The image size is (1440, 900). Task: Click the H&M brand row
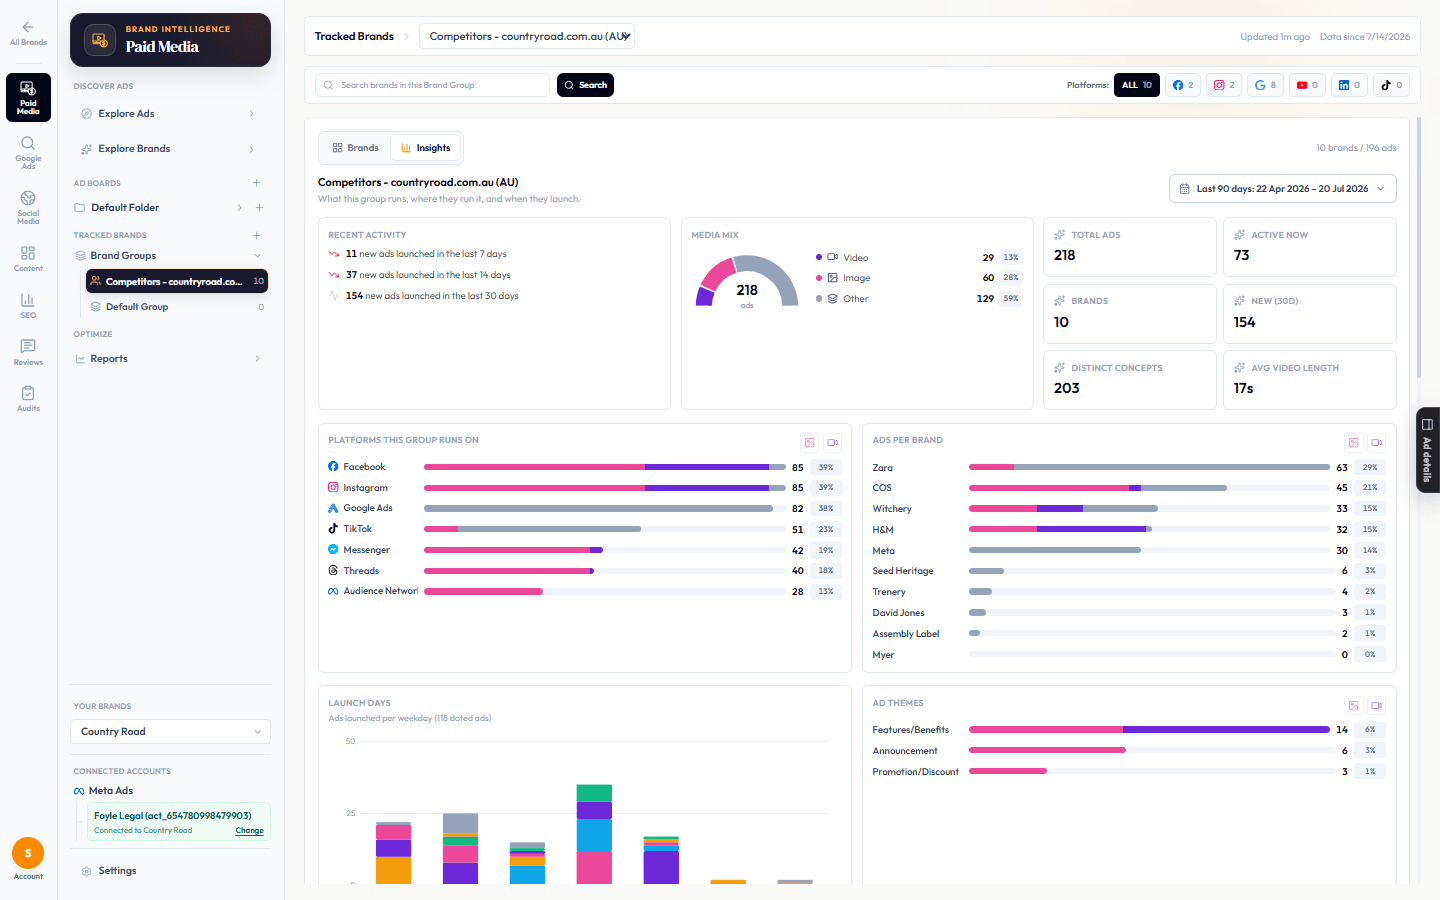1129,530
